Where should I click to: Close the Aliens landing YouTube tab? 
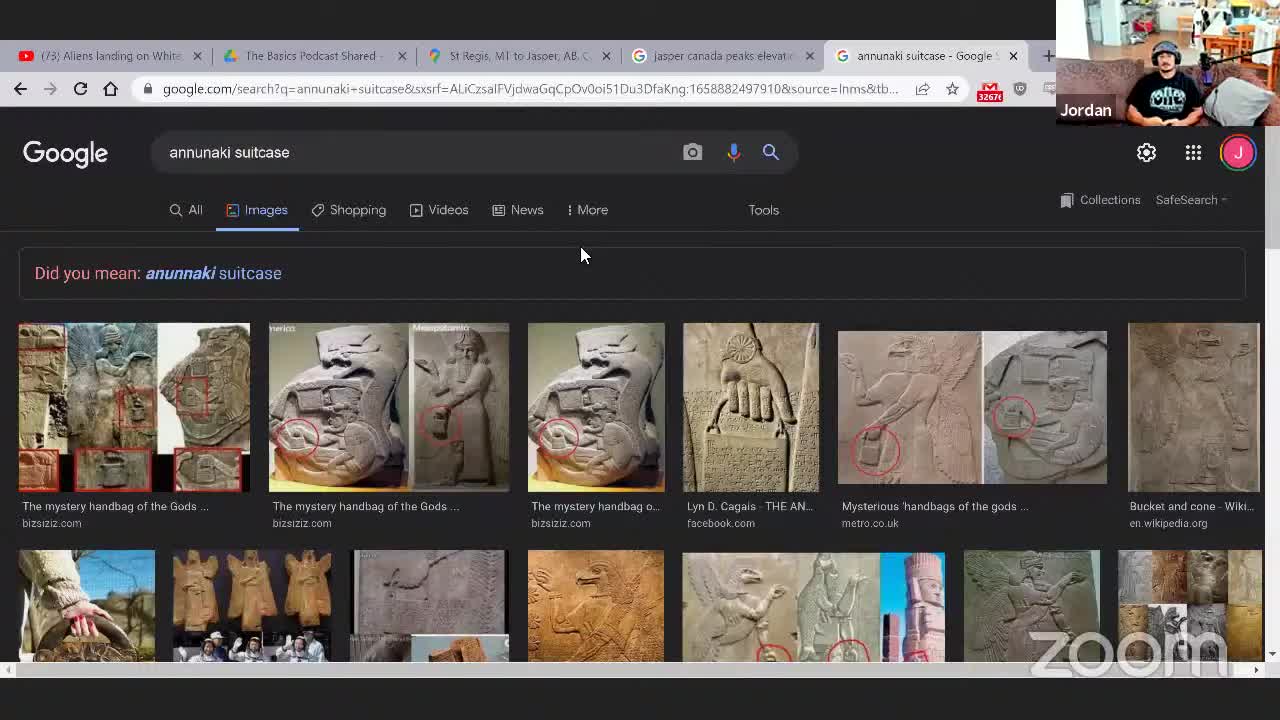197,56
